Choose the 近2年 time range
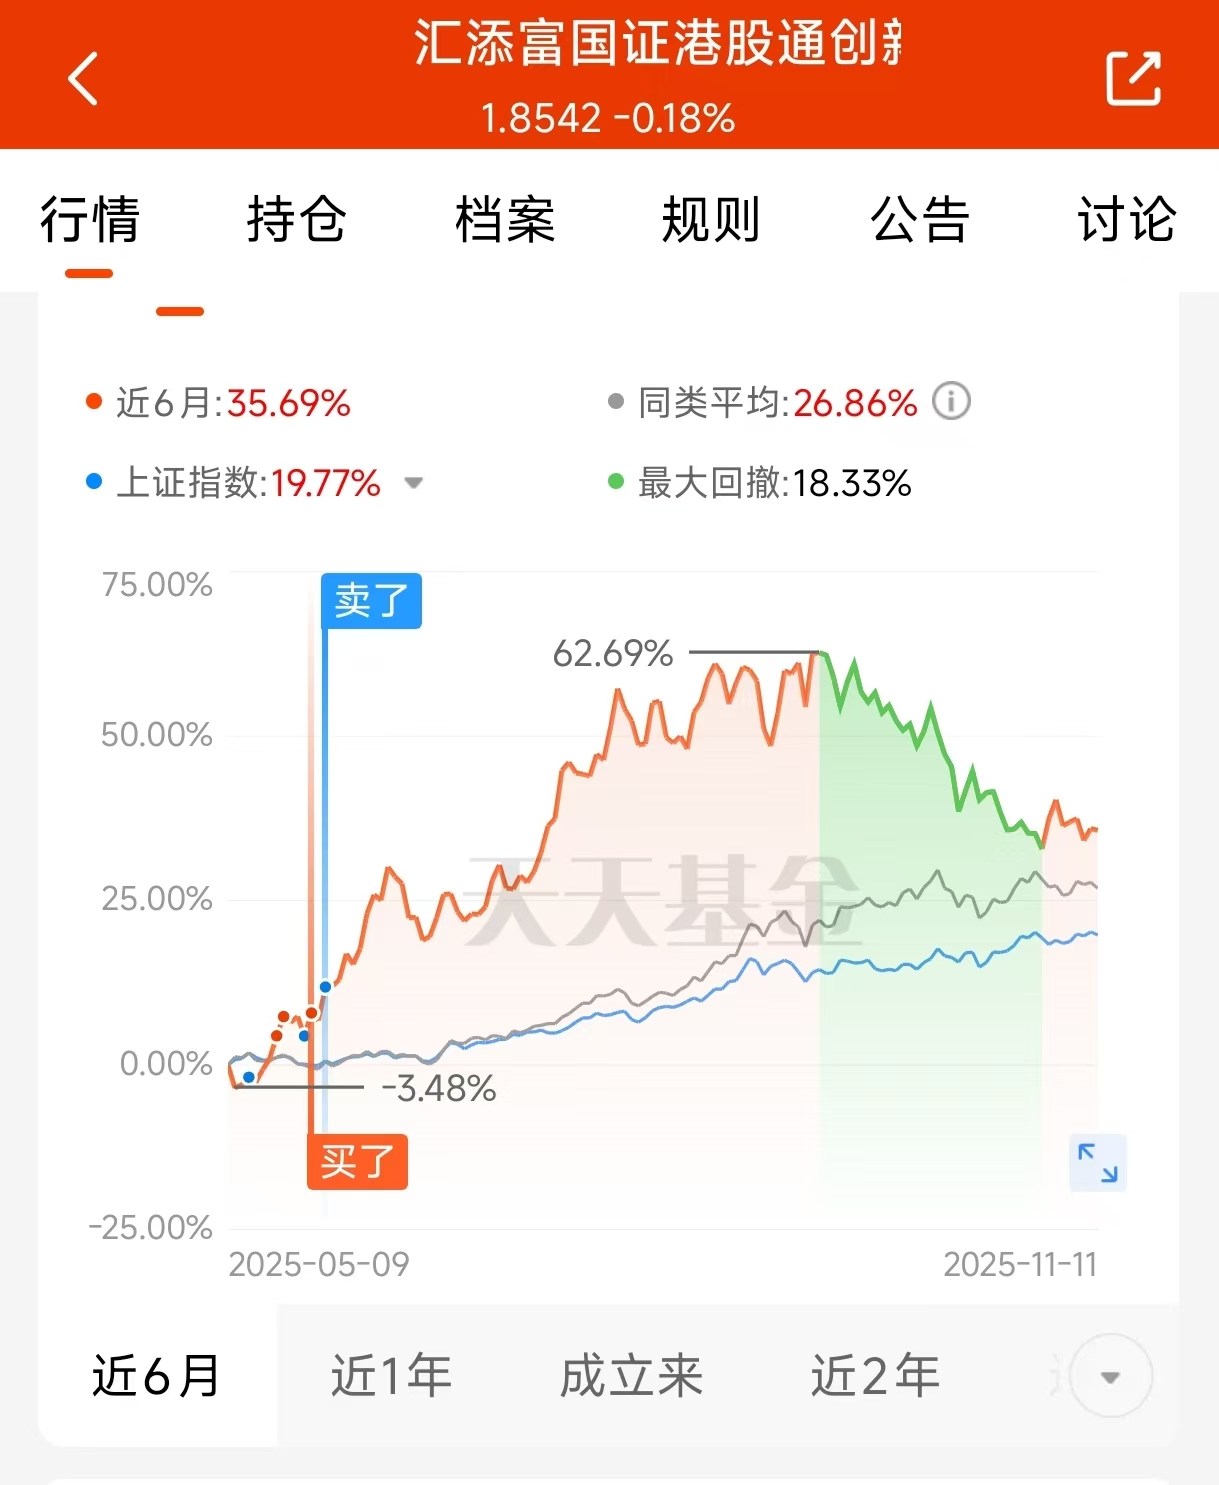 click(x=875, y=1376)
